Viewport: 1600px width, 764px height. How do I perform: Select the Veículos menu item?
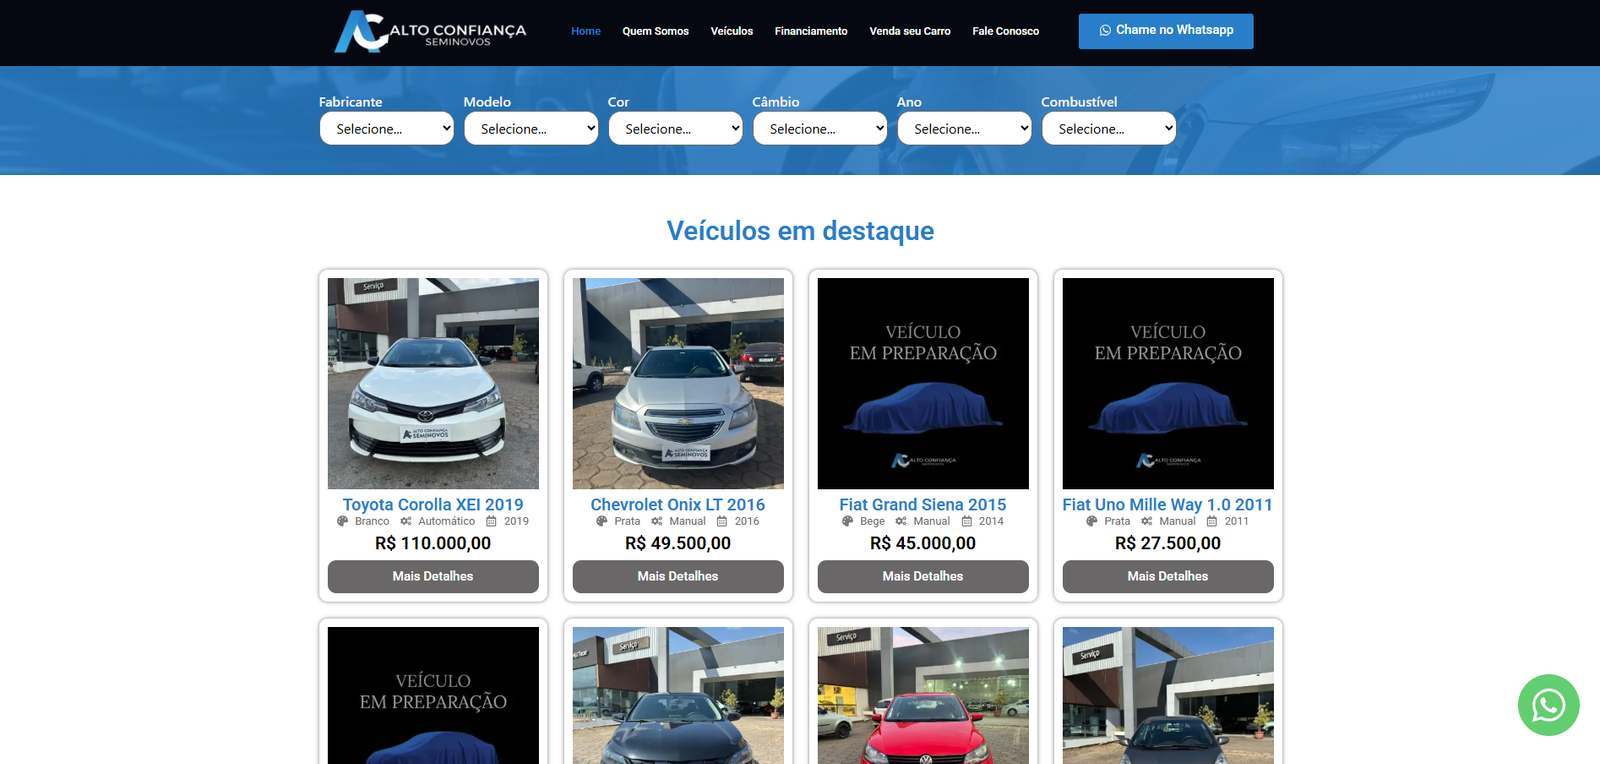click(732, 31)
